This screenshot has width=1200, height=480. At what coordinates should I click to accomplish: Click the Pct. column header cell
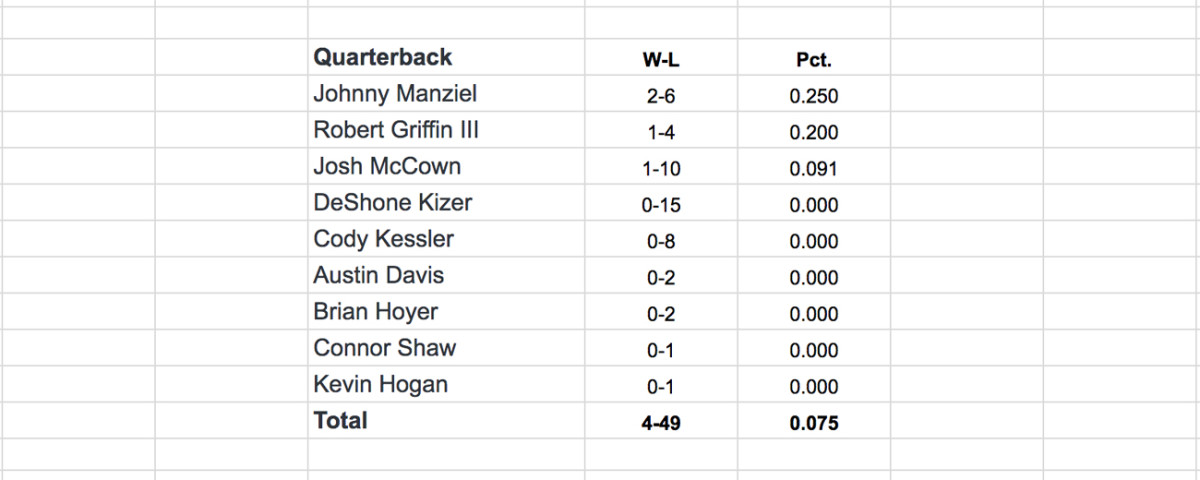coord(813,60)
